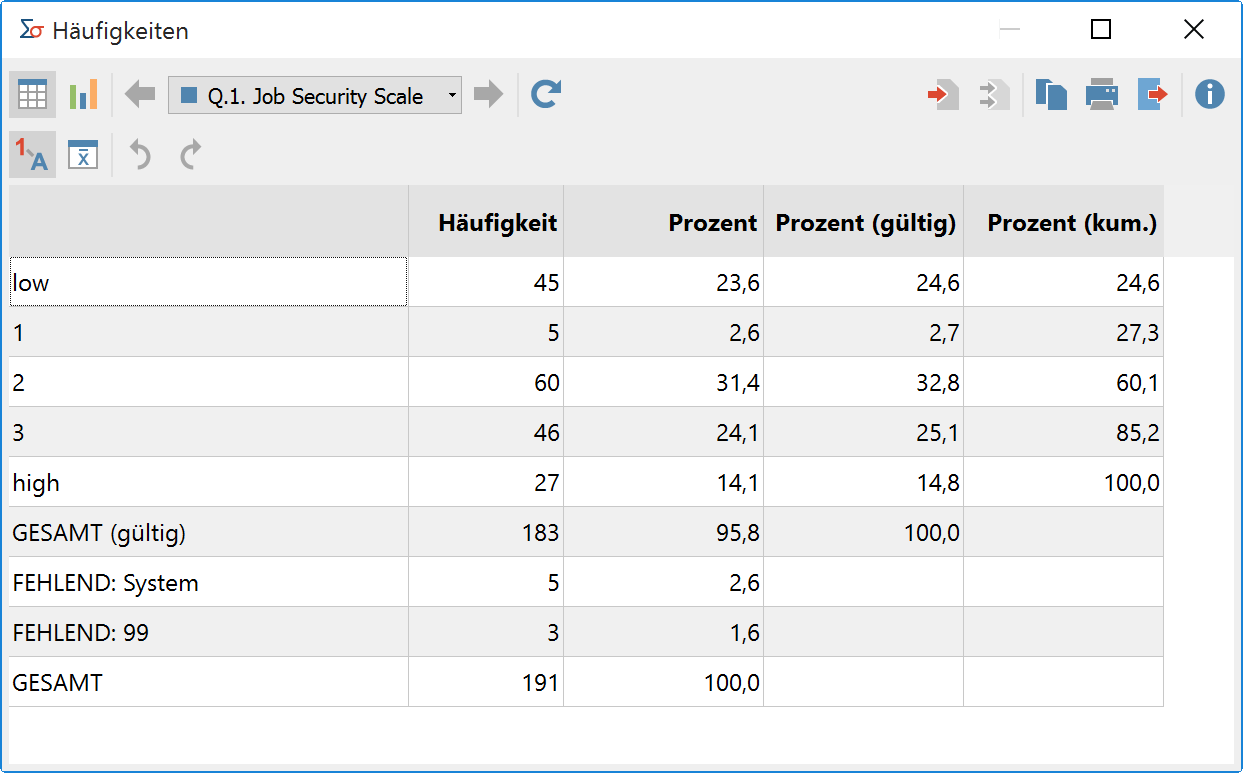
Task: Open the info icon
Action: (x=1210, y=95)
